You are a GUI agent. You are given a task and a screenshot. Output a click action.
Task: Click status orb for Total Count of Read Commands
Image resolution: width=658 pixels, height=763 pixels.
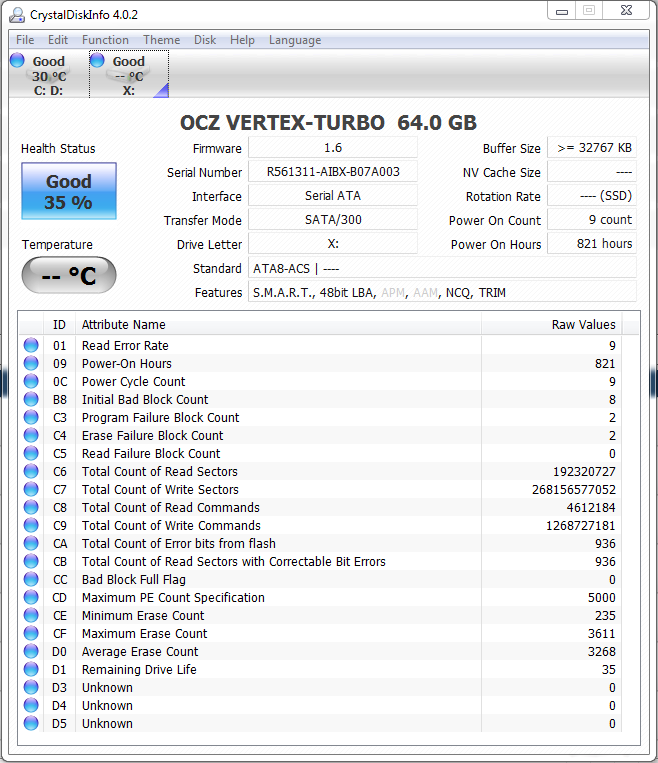pyautogui.click(x=31, y=507)
